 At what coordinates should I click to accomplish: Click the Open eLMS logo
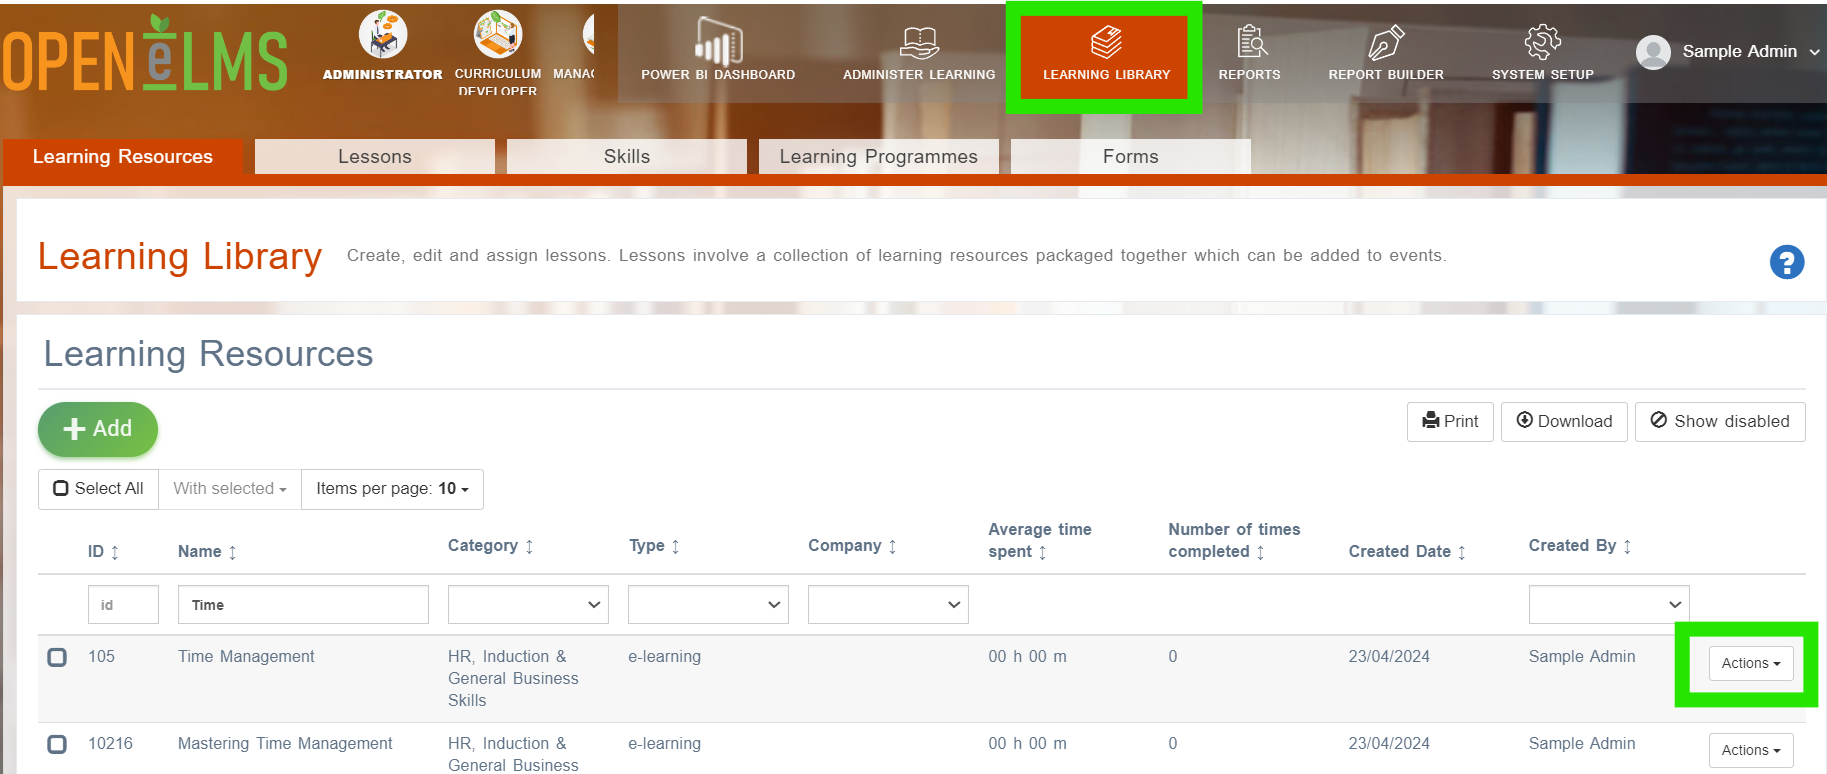coord(145,55)
